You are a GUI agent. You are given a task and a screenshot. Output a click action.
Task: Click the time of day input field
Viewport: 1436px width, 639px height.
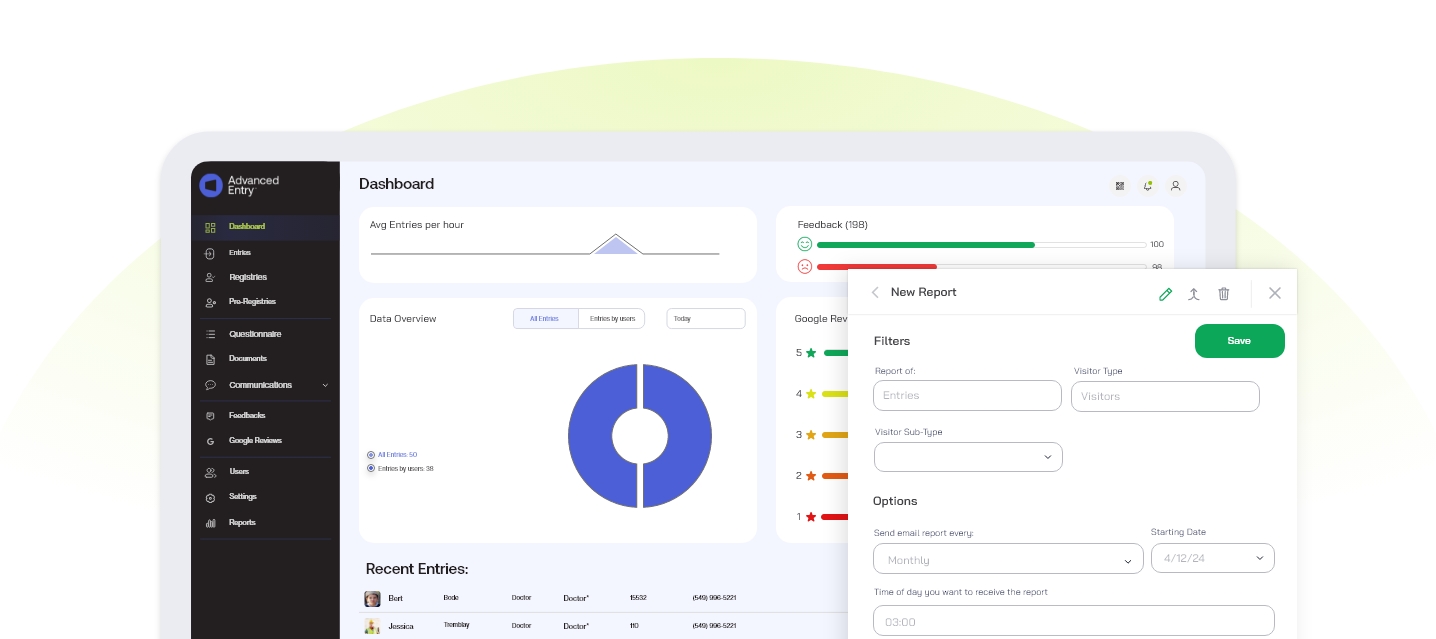(x=1073, y=621)
